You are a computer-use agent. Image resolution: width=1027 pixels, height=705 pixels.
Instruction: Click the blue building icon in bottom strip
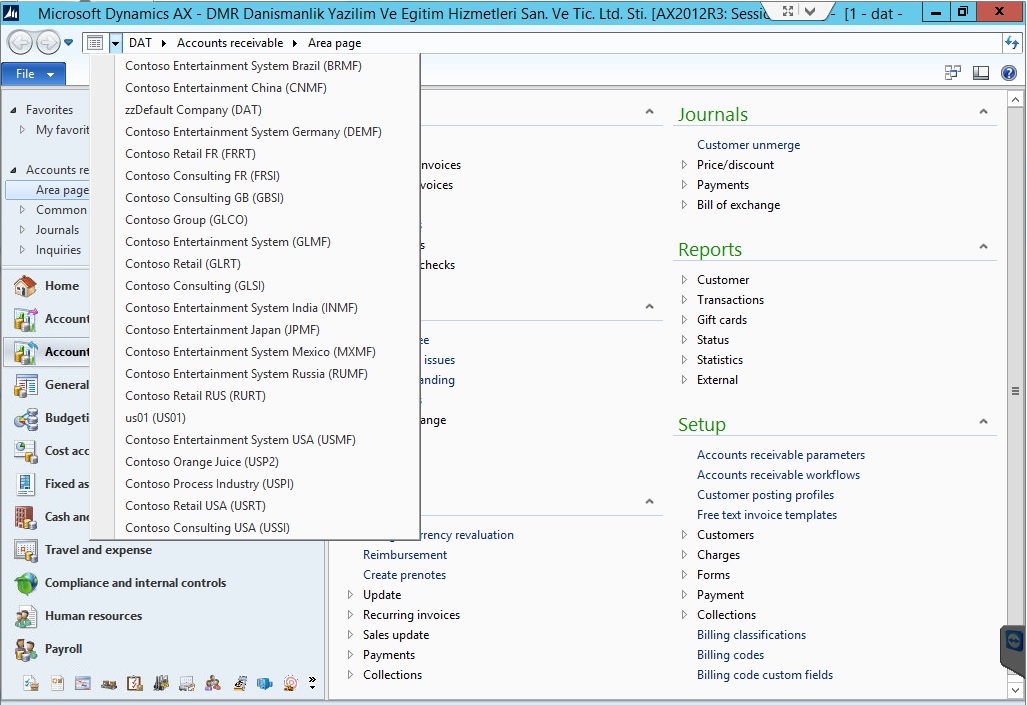point(265,684)
